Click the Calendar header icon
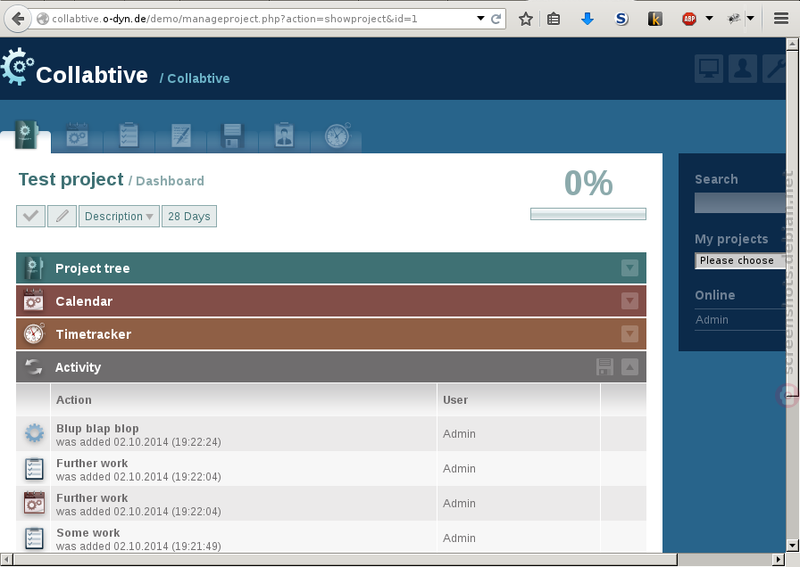The width and height of the screenshot is (800, 567). 34,301
